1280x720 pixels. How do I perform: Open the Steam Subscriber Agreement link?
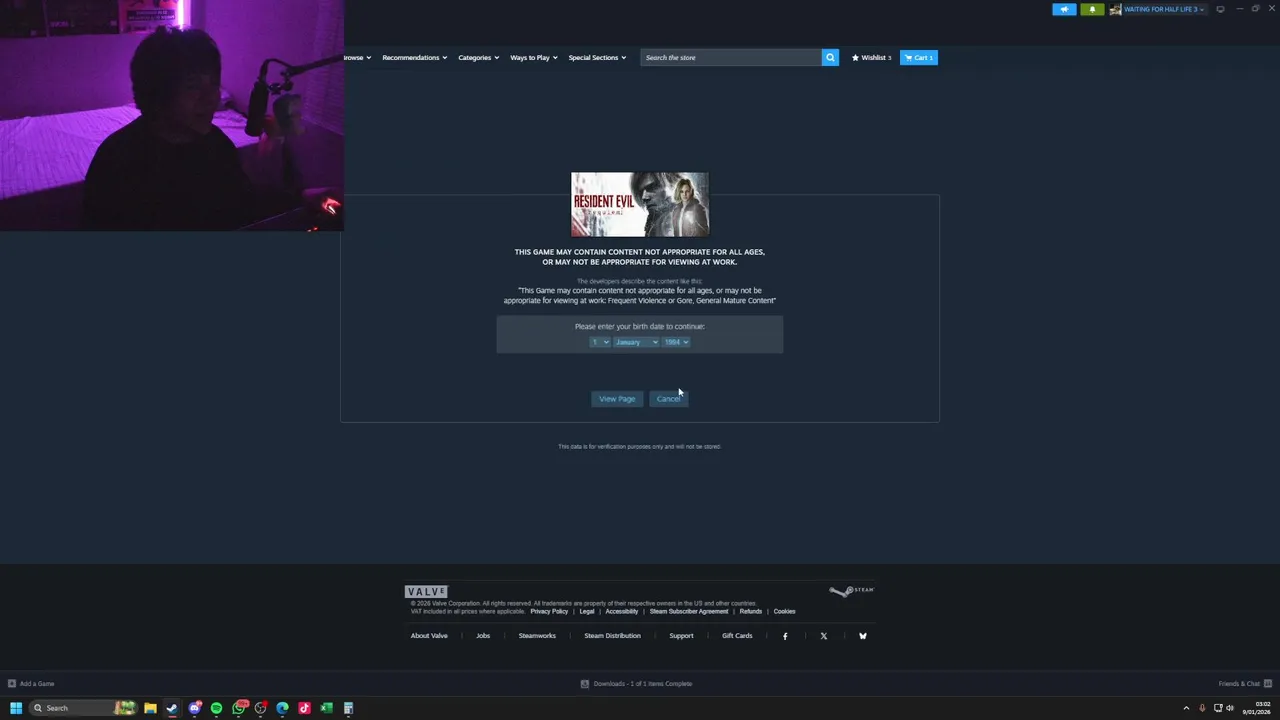(689, 611)
